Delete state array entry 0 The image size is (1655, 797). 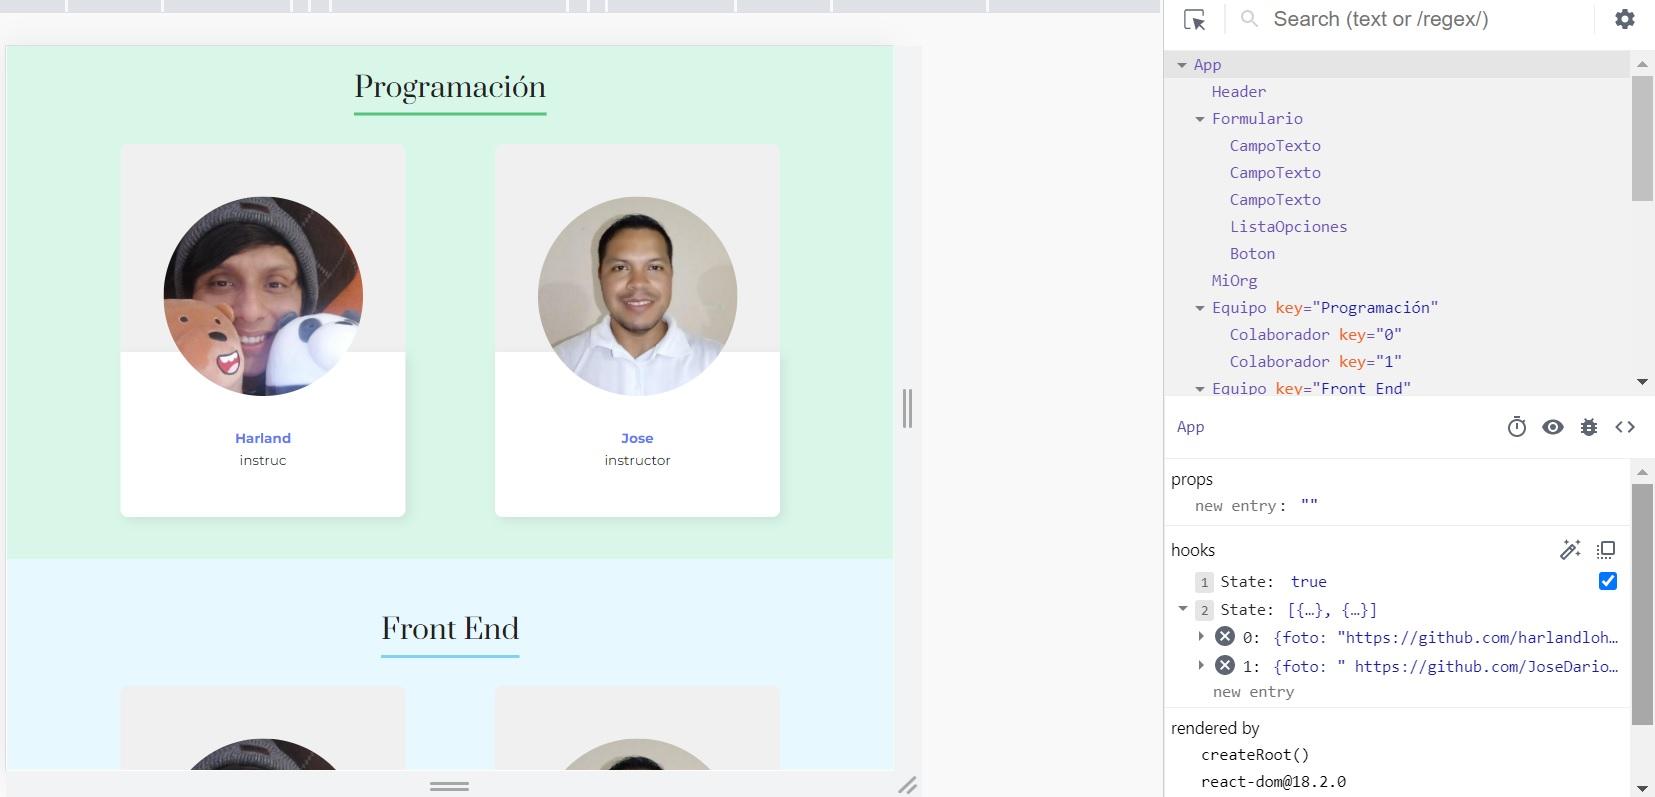(x=1225, y=636)
